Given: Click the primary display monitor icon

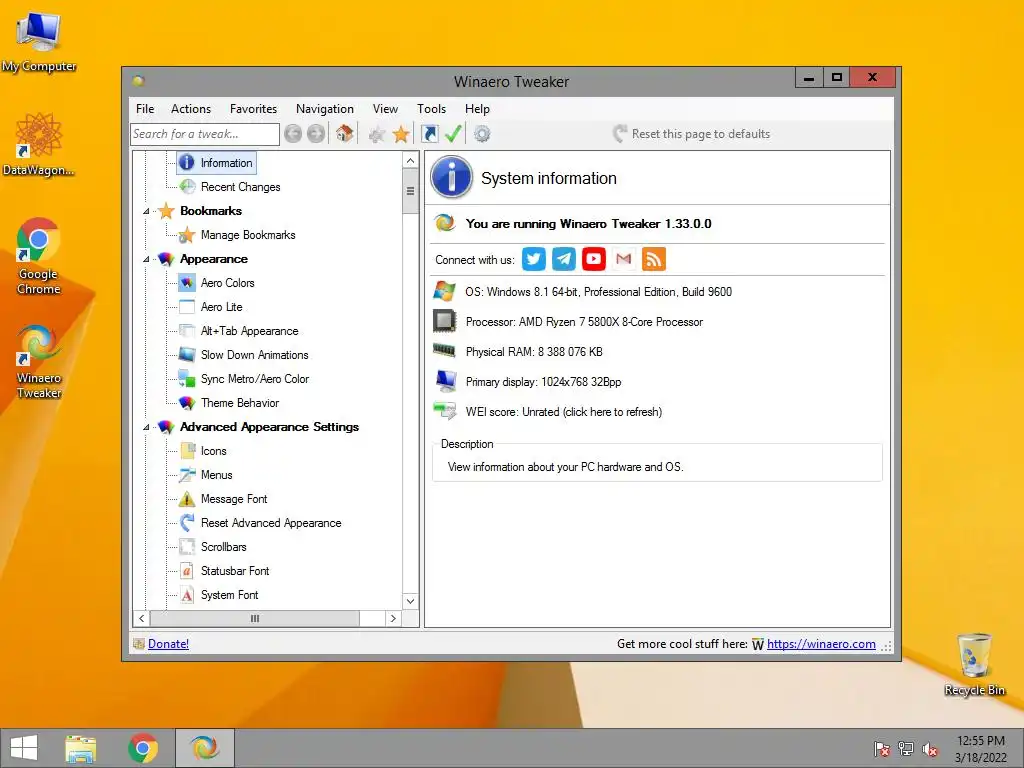Looking at the screenshot, I should (446, 381).
